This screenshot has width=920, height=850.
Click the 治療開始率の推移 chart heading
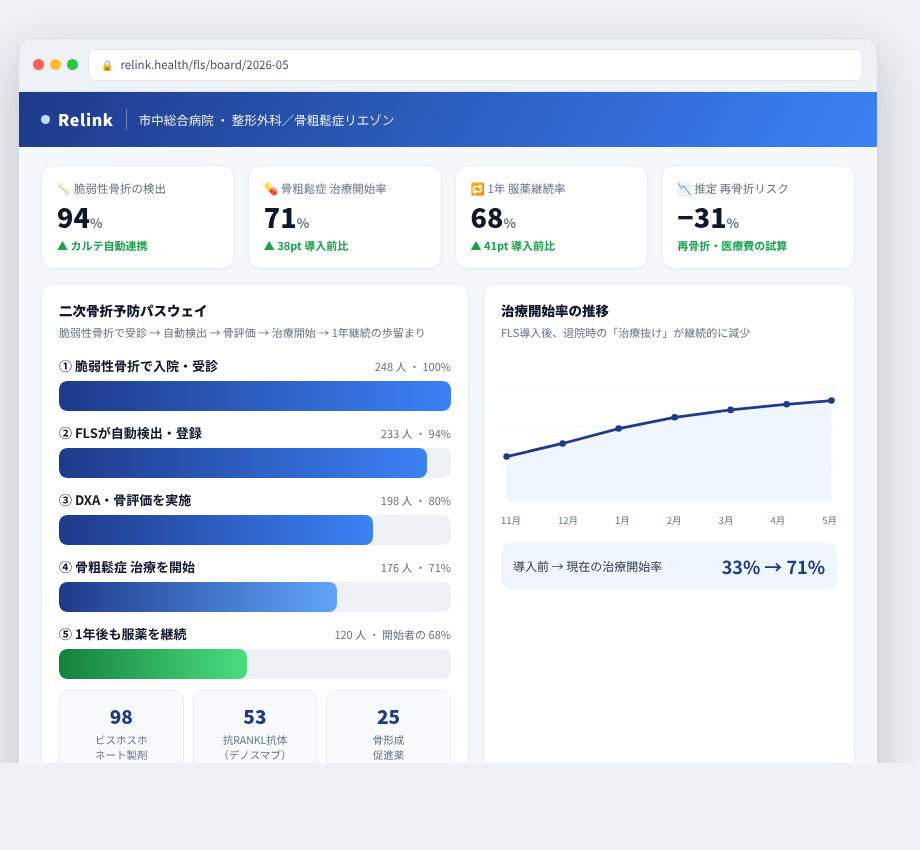point(554,311)
